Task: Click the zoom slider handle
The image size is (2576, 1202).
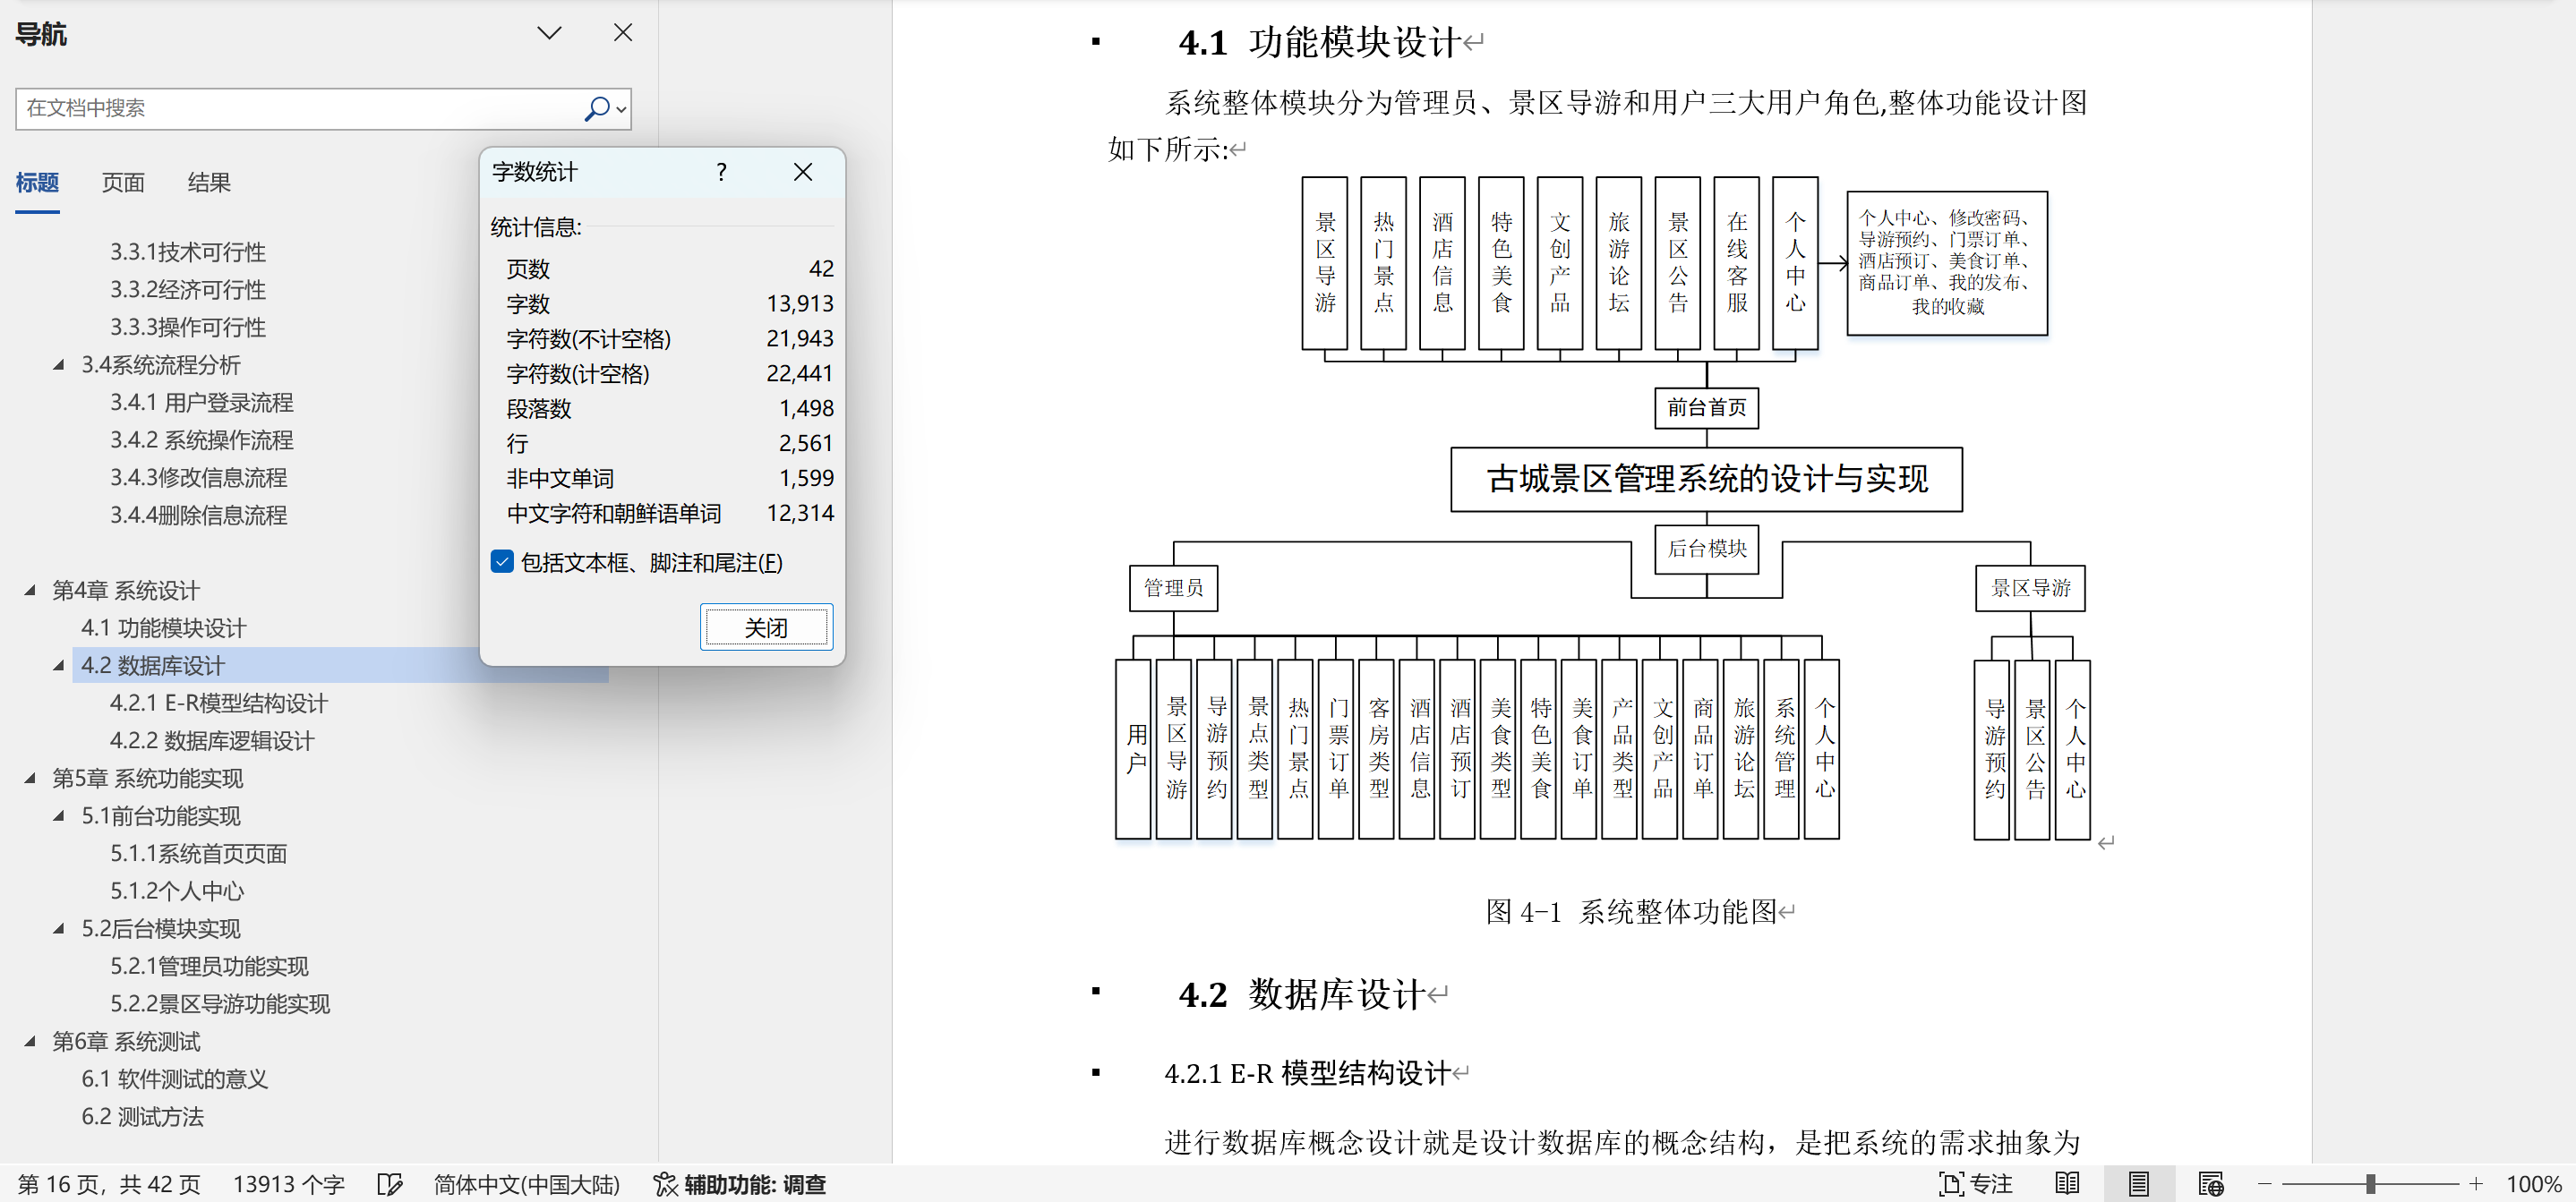Action: [x=2370, y=1184]
